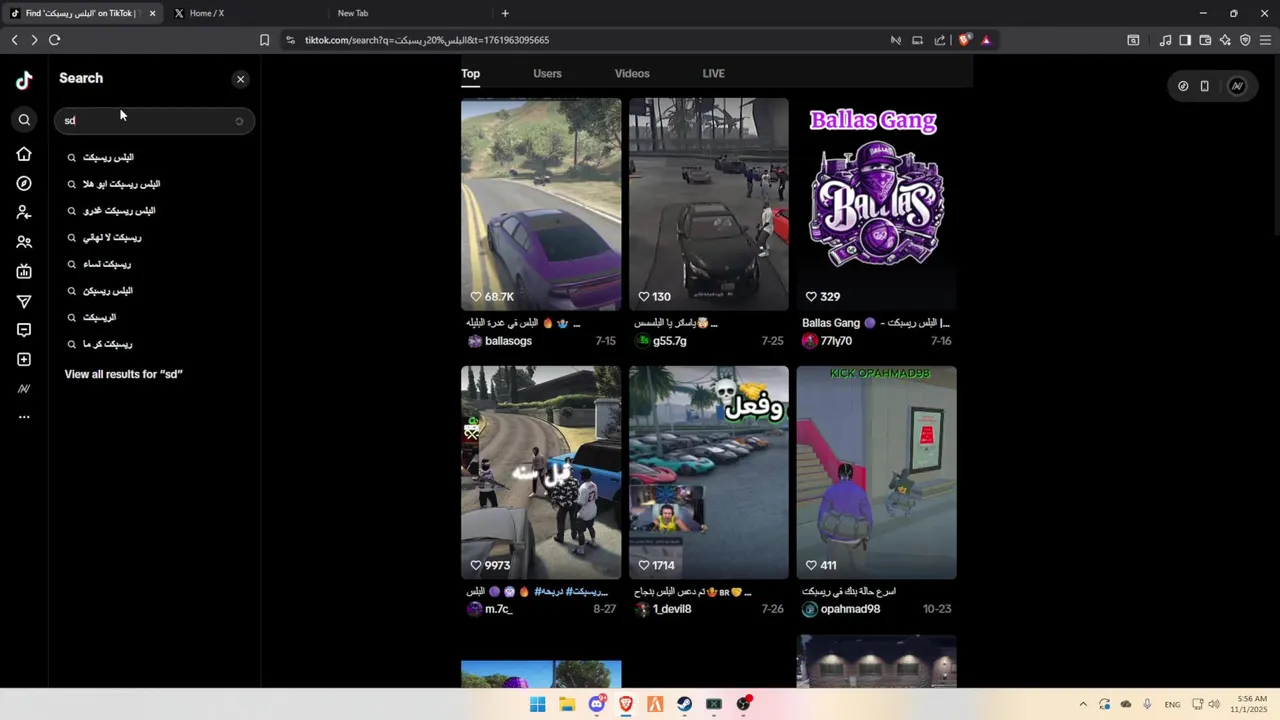The height and width of the screenshot is (720, 1280).
Task: Select the third search suggestion in the list
Action: tap(155, 211)
